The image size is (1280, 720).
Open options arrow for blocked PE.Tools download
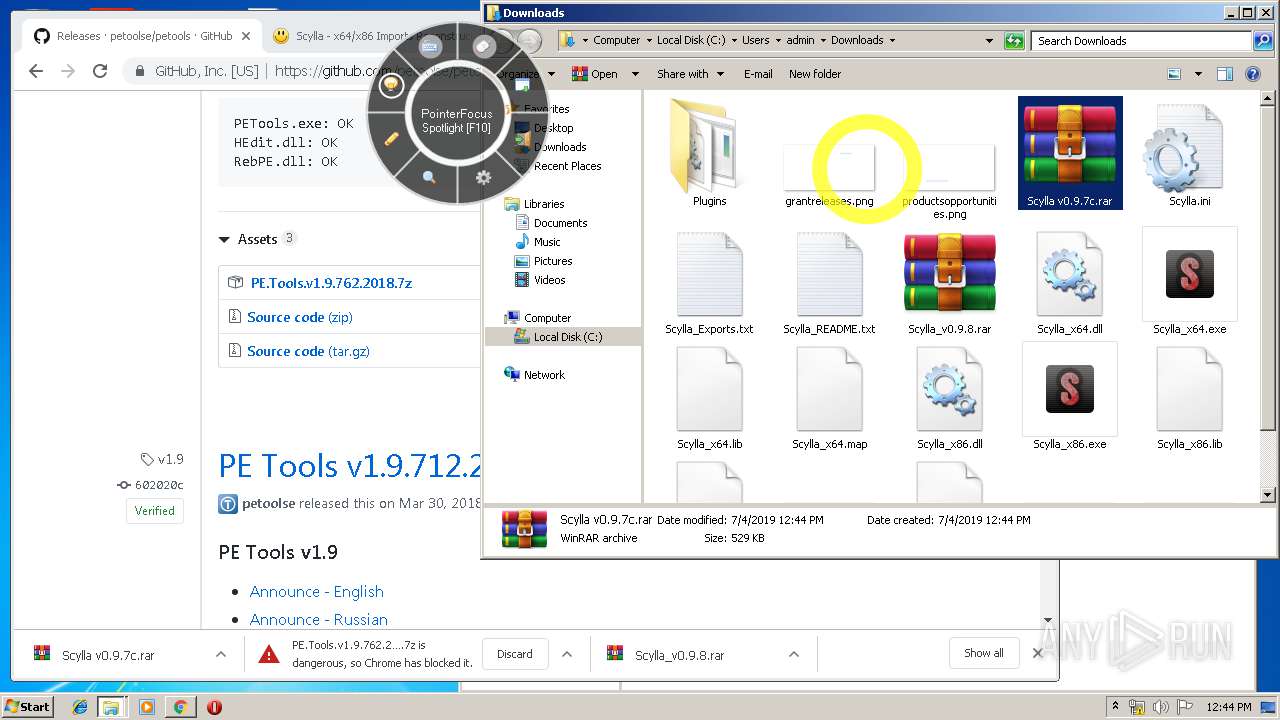coord(566,654)
